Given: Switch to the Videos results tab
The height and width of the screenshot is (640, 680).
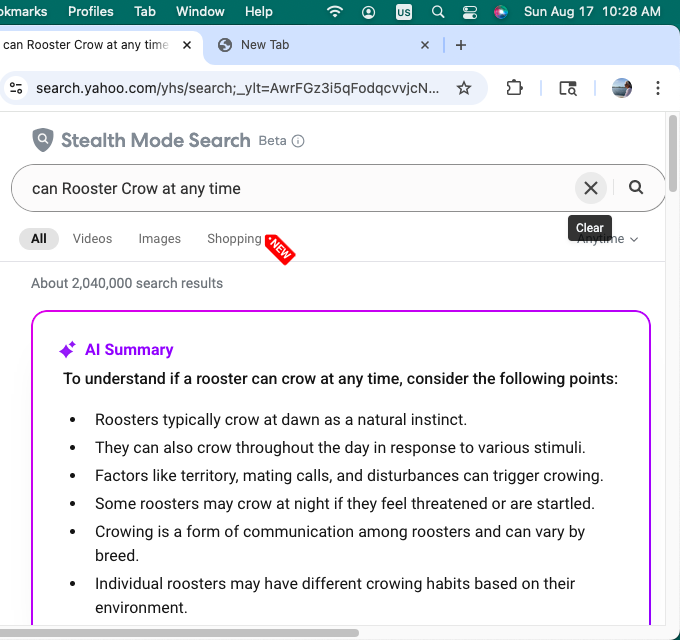Looking at the screenshot, I should click(92, 239).
